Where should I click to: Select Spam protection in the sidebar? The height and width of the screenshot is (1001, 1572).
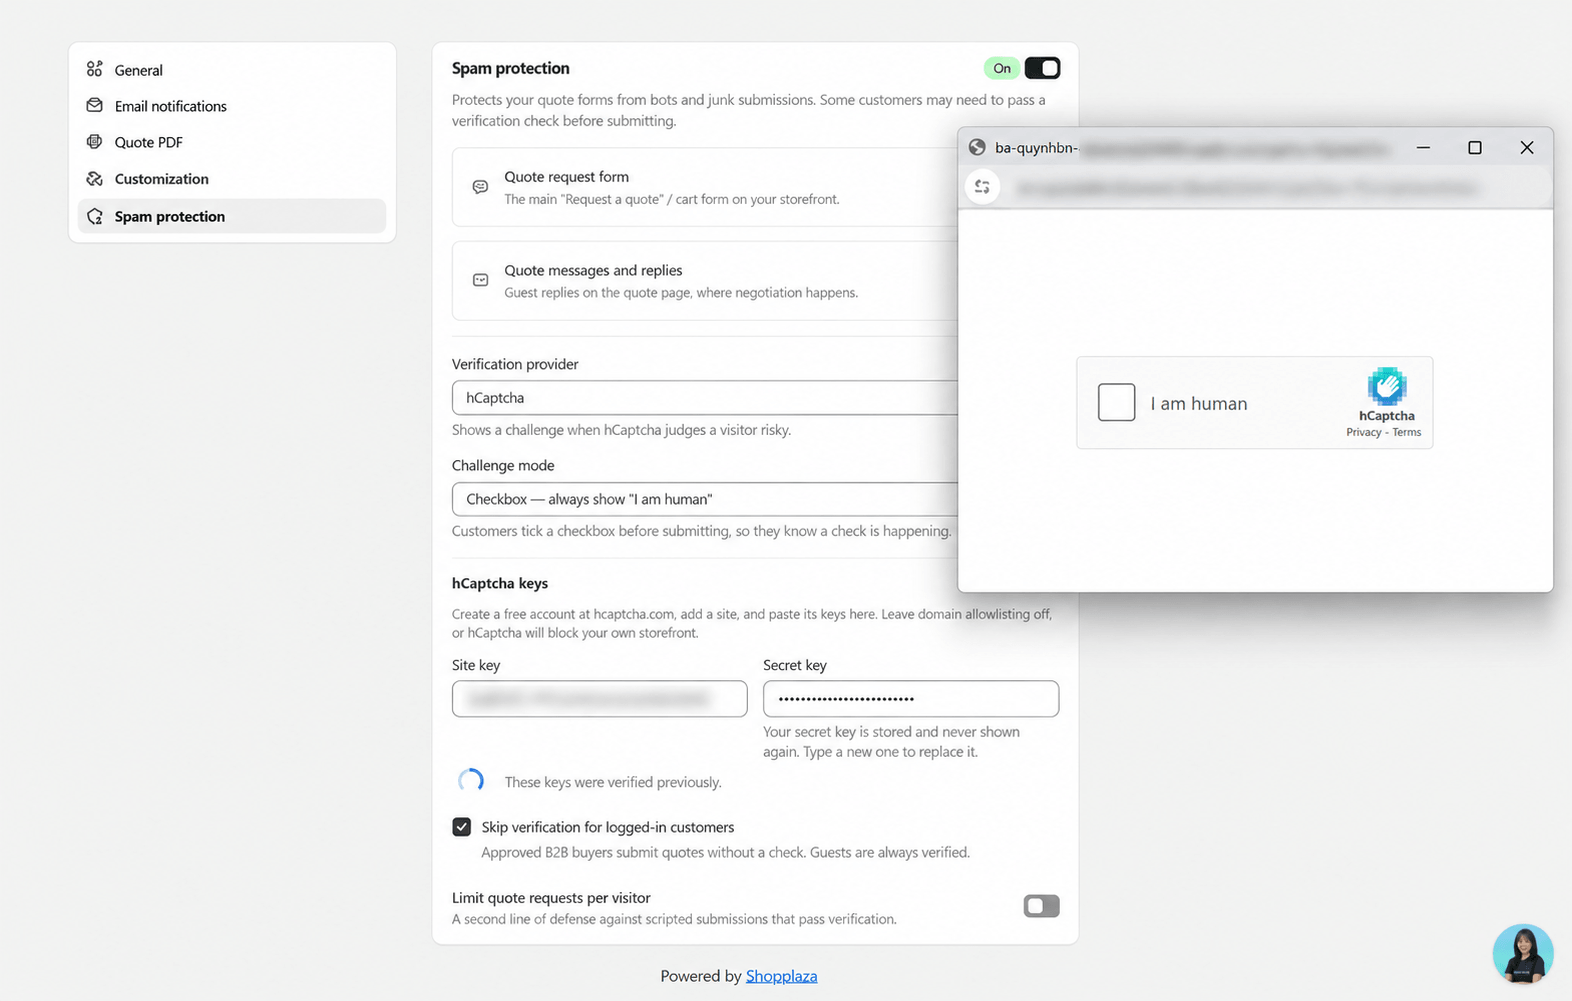click(231, 216)
